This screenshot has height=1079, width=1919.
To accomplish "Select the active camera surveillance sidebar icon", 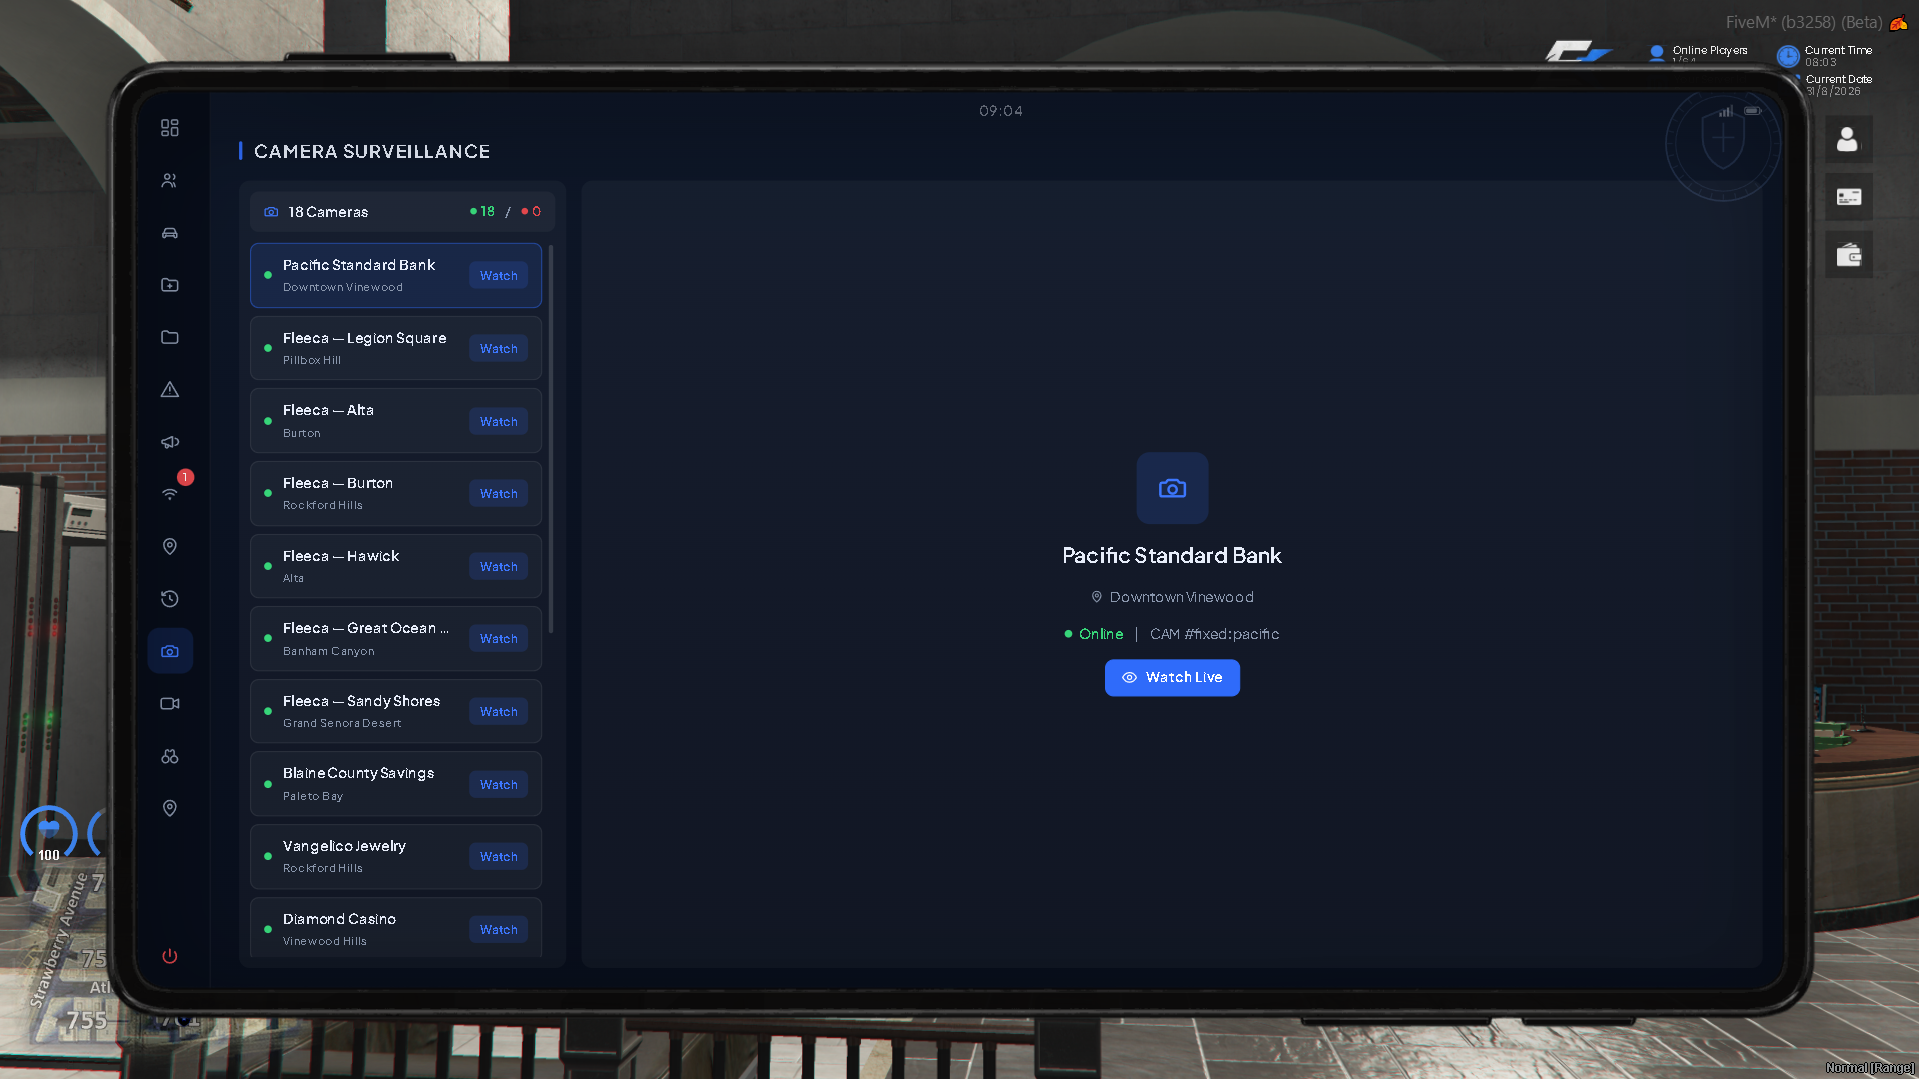I will [170, 651].
